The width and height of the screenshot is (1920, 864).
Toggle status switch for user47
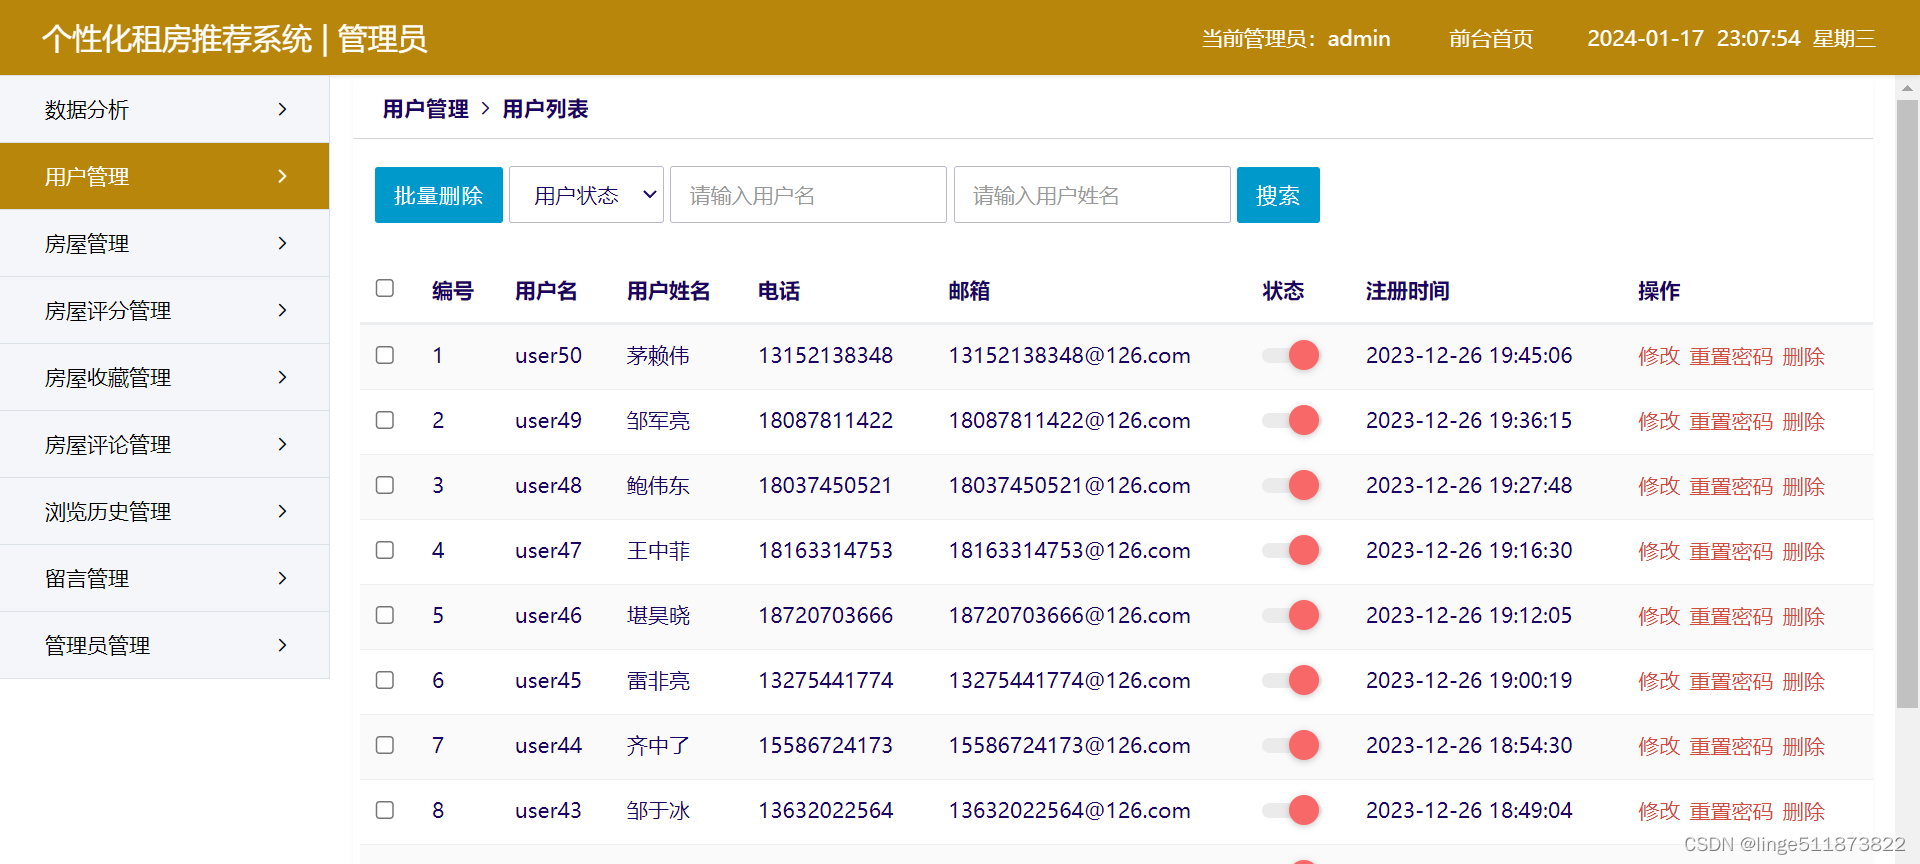[x=1291, y=550]
